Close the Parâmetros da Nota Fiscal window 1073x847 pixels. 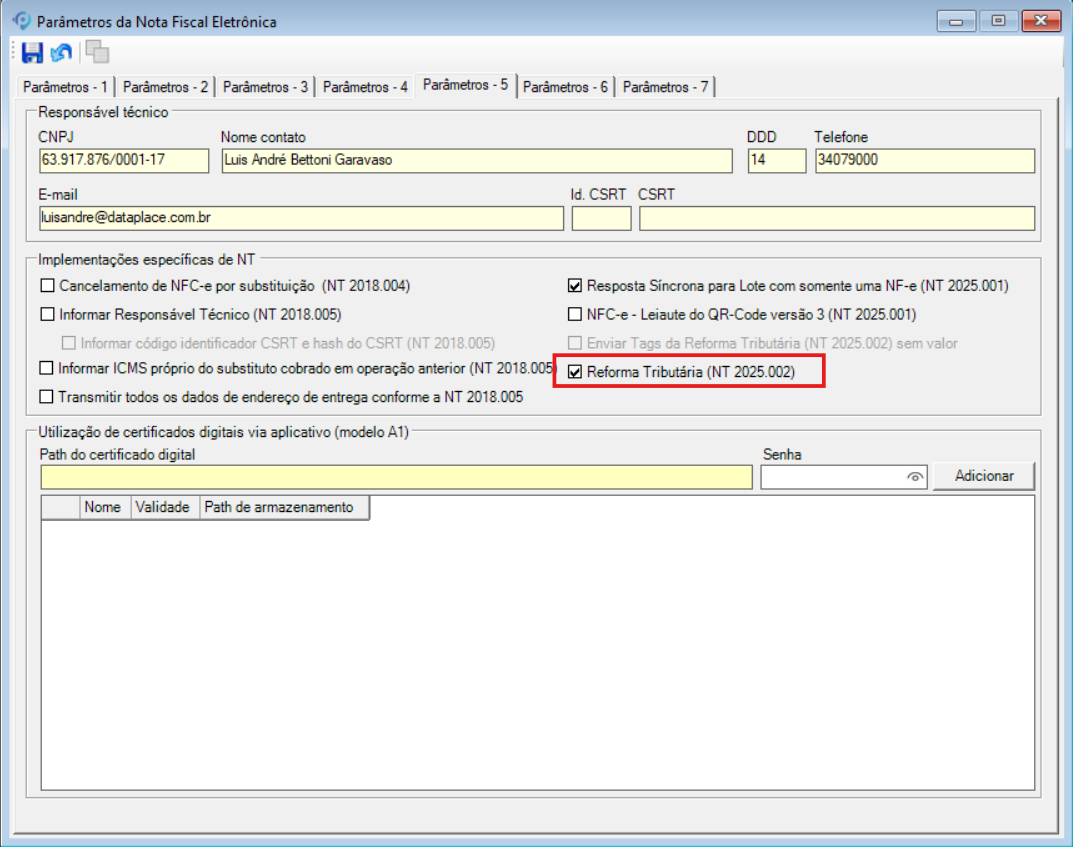[1041, 21]
